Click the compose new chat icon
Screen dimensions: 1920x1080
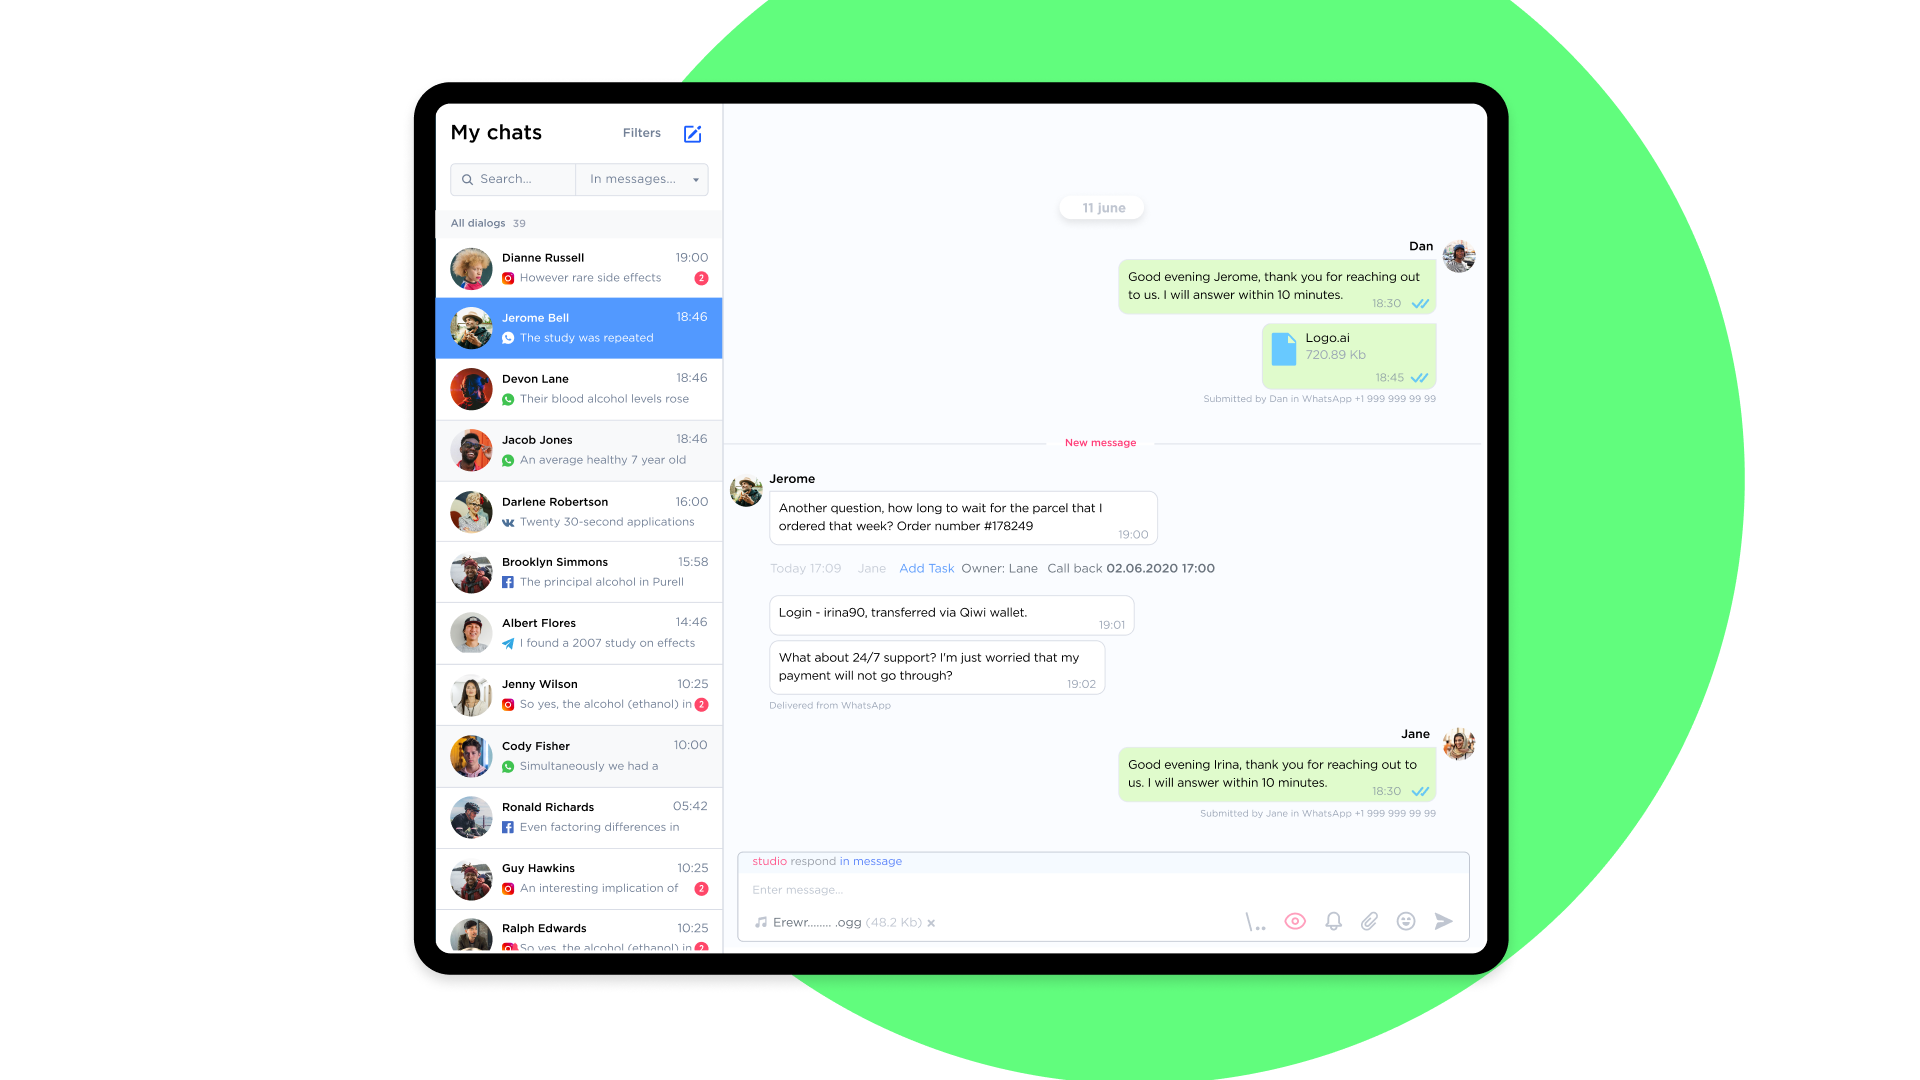click(694, 133)
